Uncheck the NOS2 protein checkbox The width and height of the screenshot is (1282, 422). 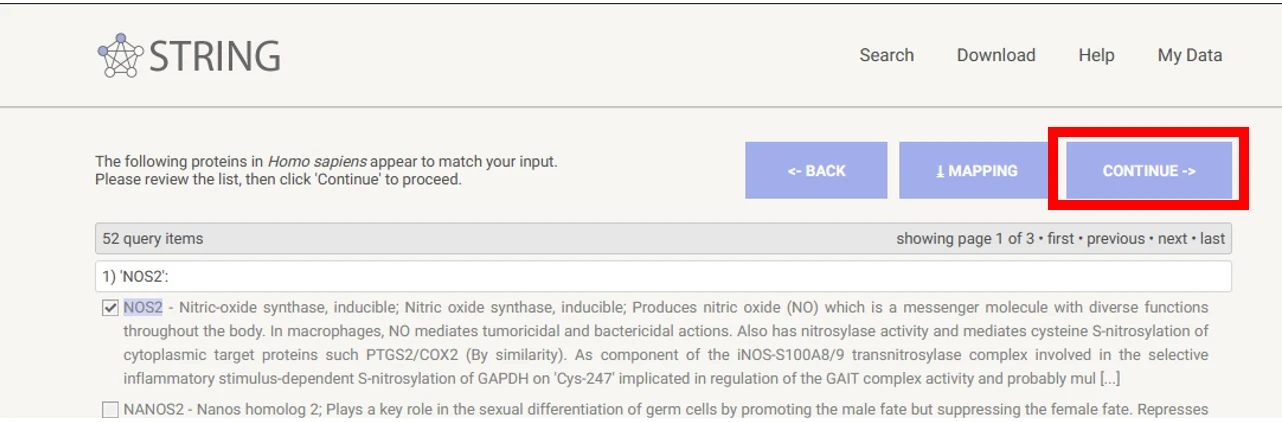[x=110, y=308]
